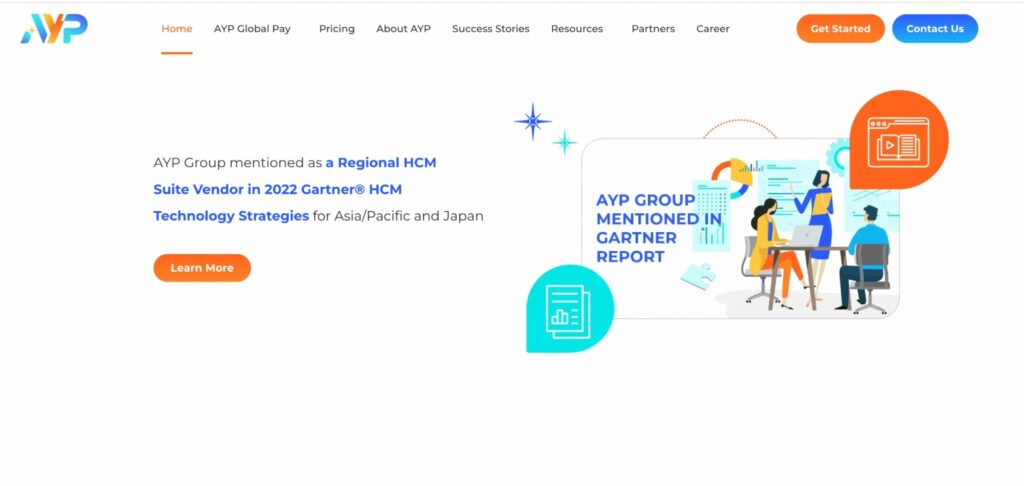The height and width of the screenshot is (486, 1024).
Task: Go to the Pricing page
Action: (337, 29)
